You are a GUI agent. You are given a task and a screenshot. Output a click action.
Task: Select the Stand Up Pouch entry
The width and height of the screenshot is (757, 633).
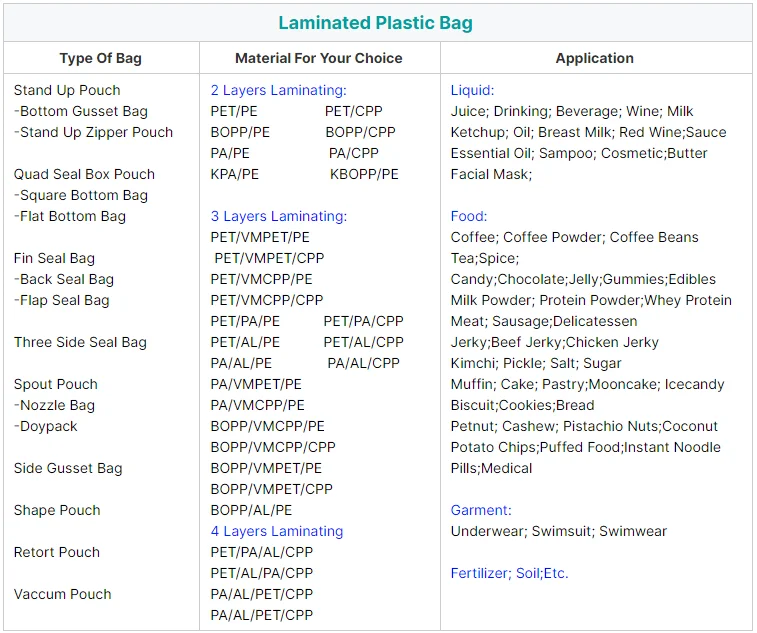tap(67, 90)
